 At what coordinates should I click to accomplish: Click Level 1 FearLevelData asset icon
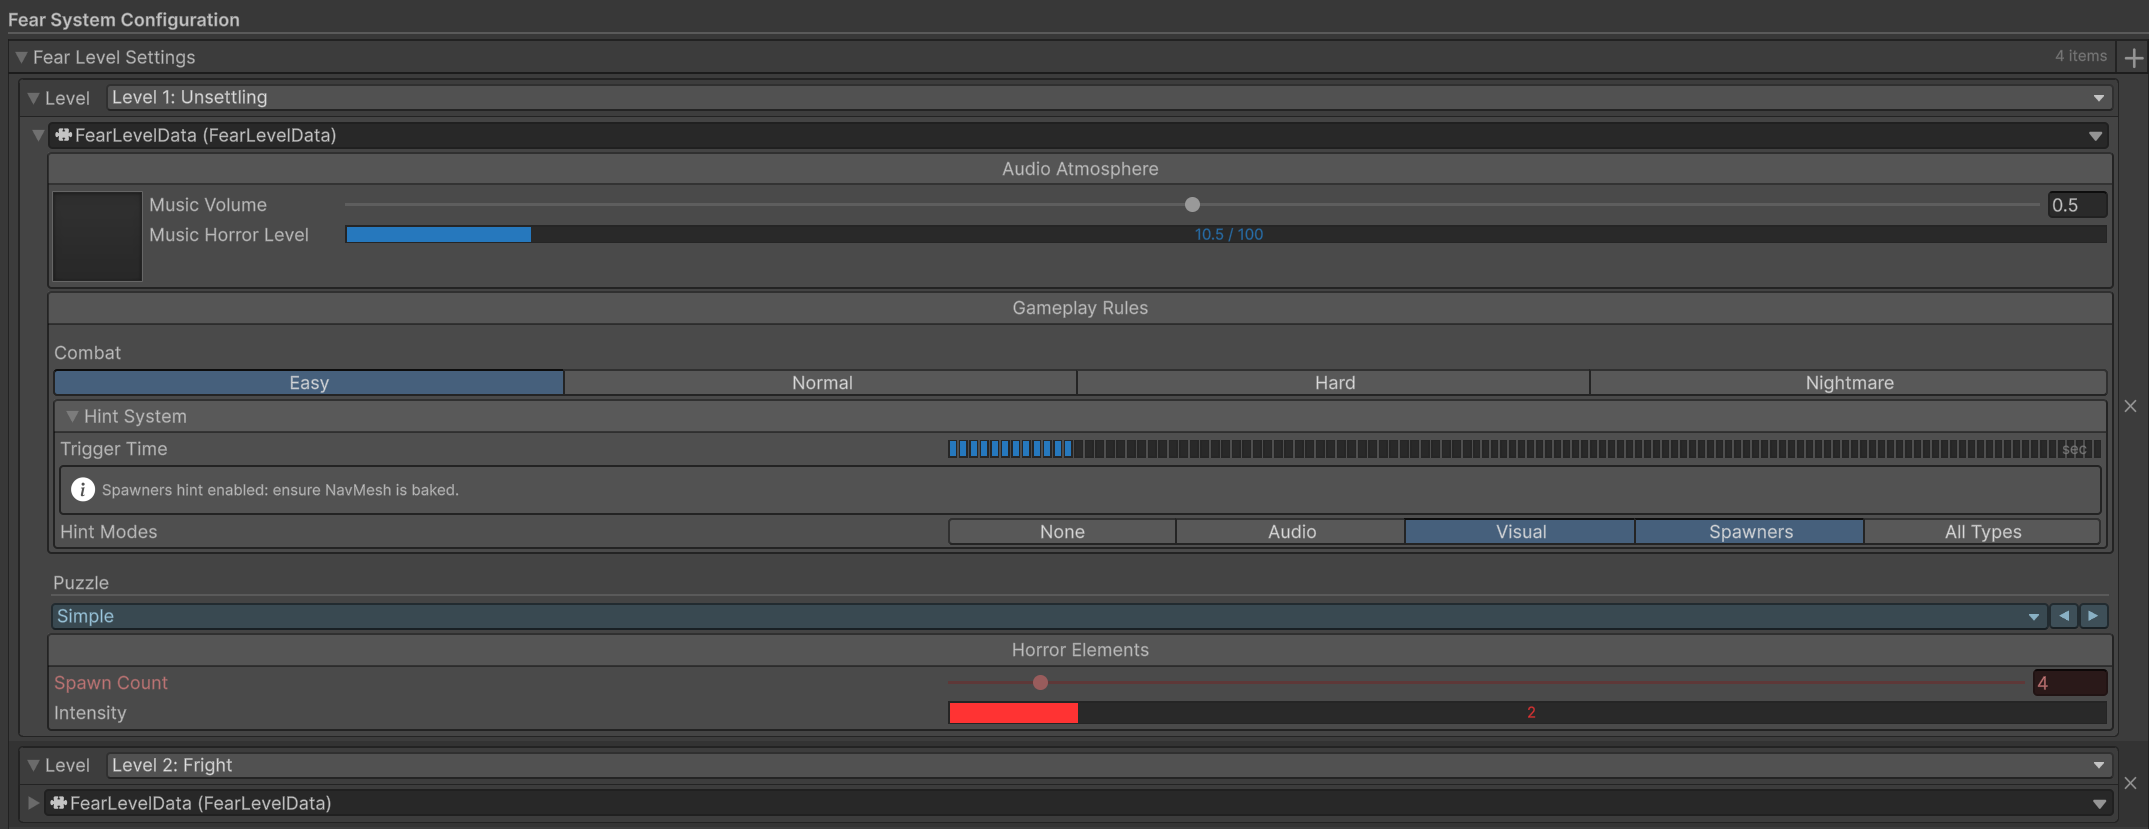coord(64,135)
